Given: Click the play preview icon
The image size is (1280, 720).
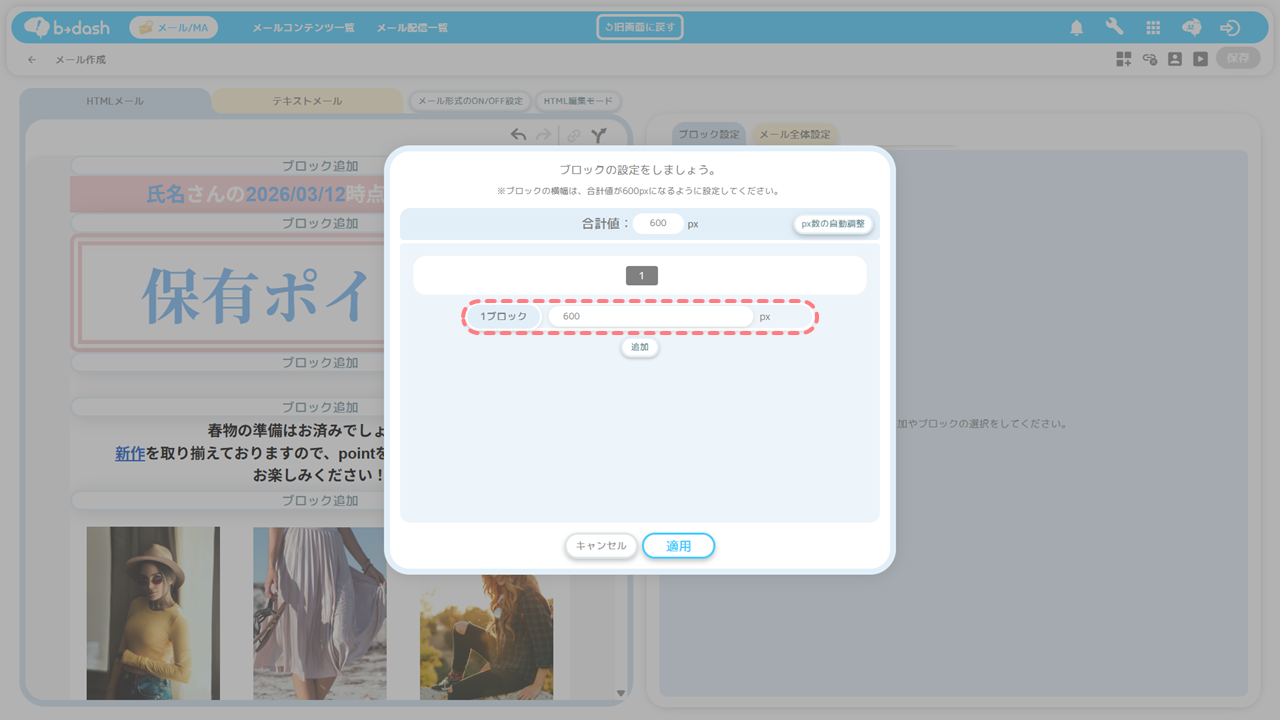Looking at the screenshot, I should tap(1200, 59).
